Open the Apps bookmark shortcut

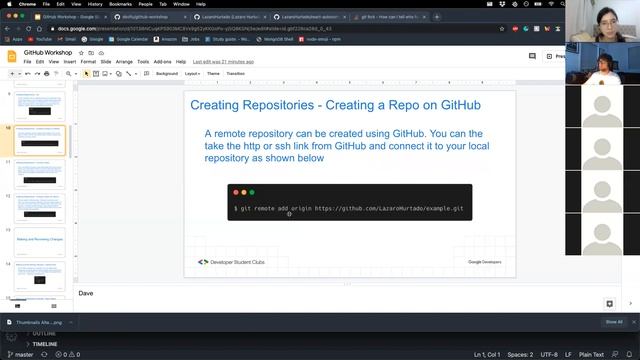(13, 40)
